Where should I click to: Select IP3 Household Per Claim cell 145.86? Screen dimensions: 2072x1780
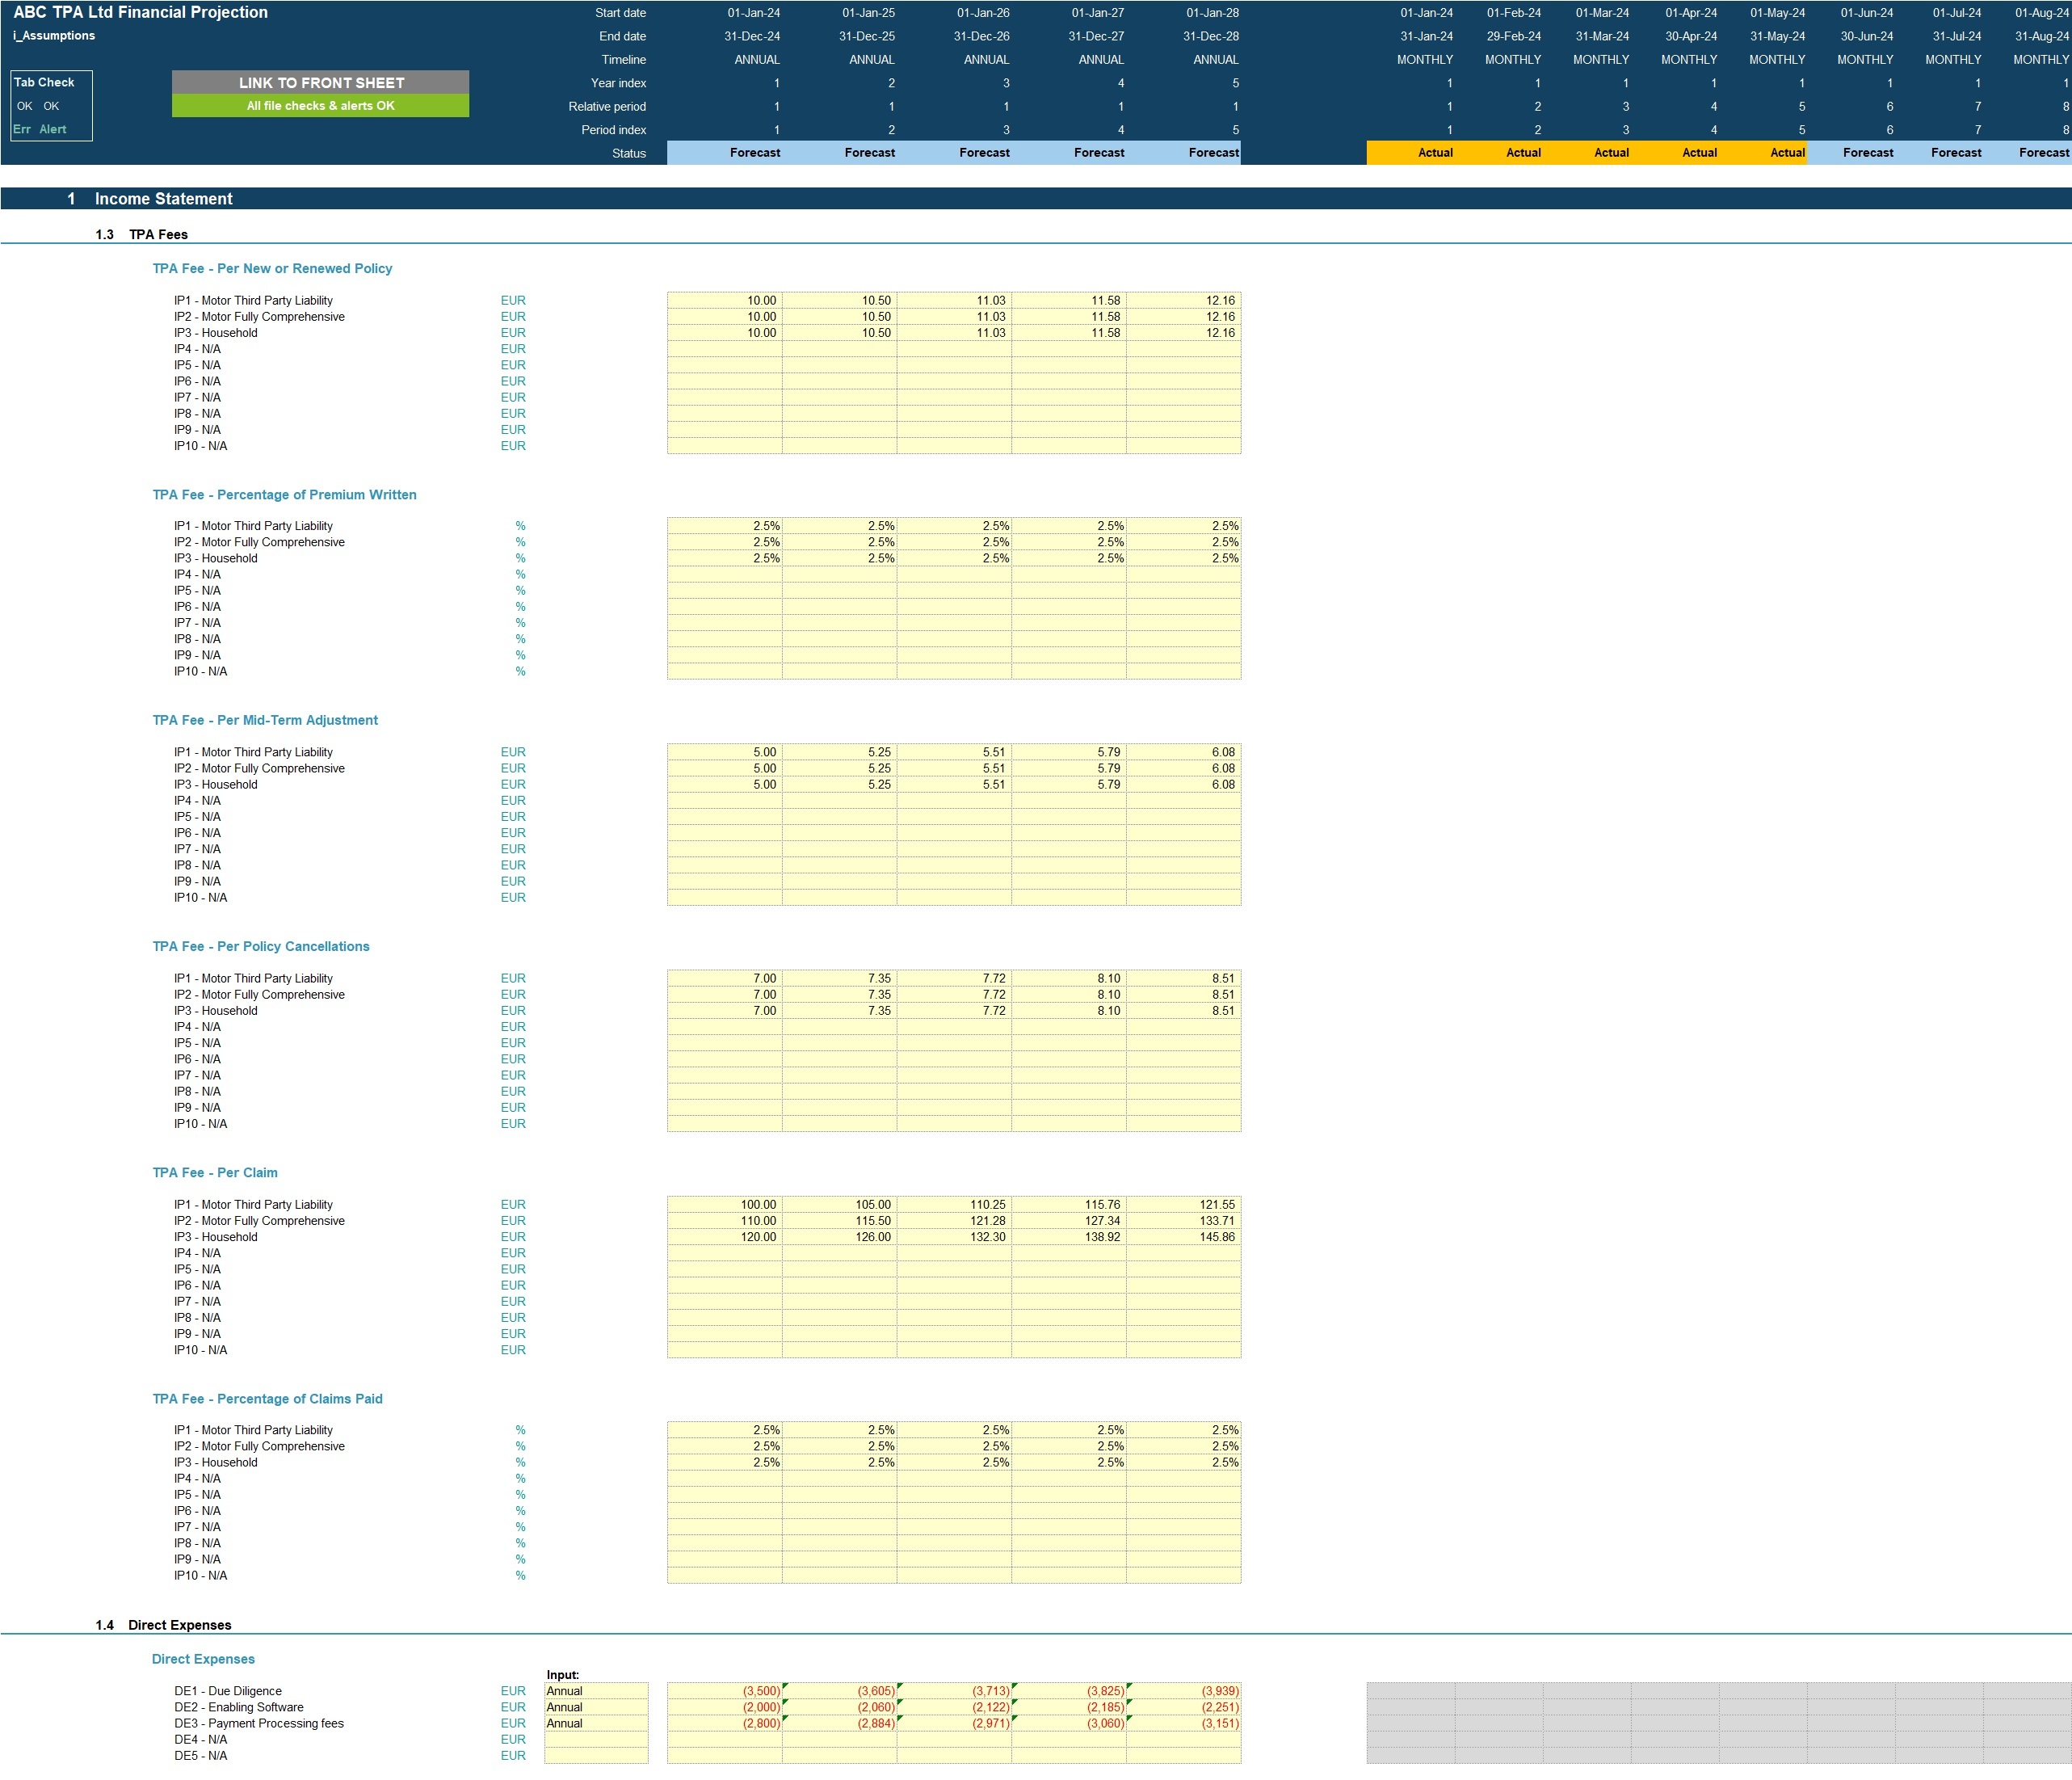click(1184, 1237)
